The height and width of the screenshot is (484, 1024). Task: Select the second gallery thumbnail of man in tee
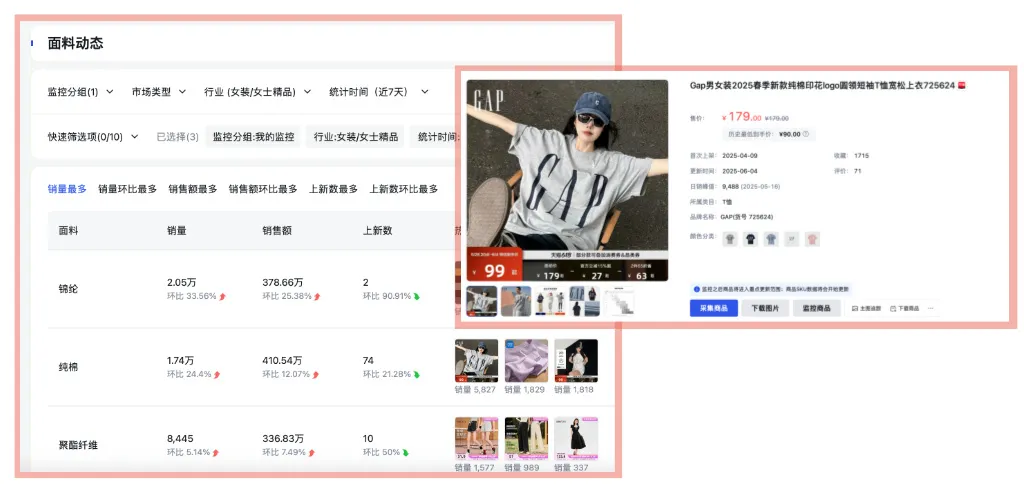(516, 301)
